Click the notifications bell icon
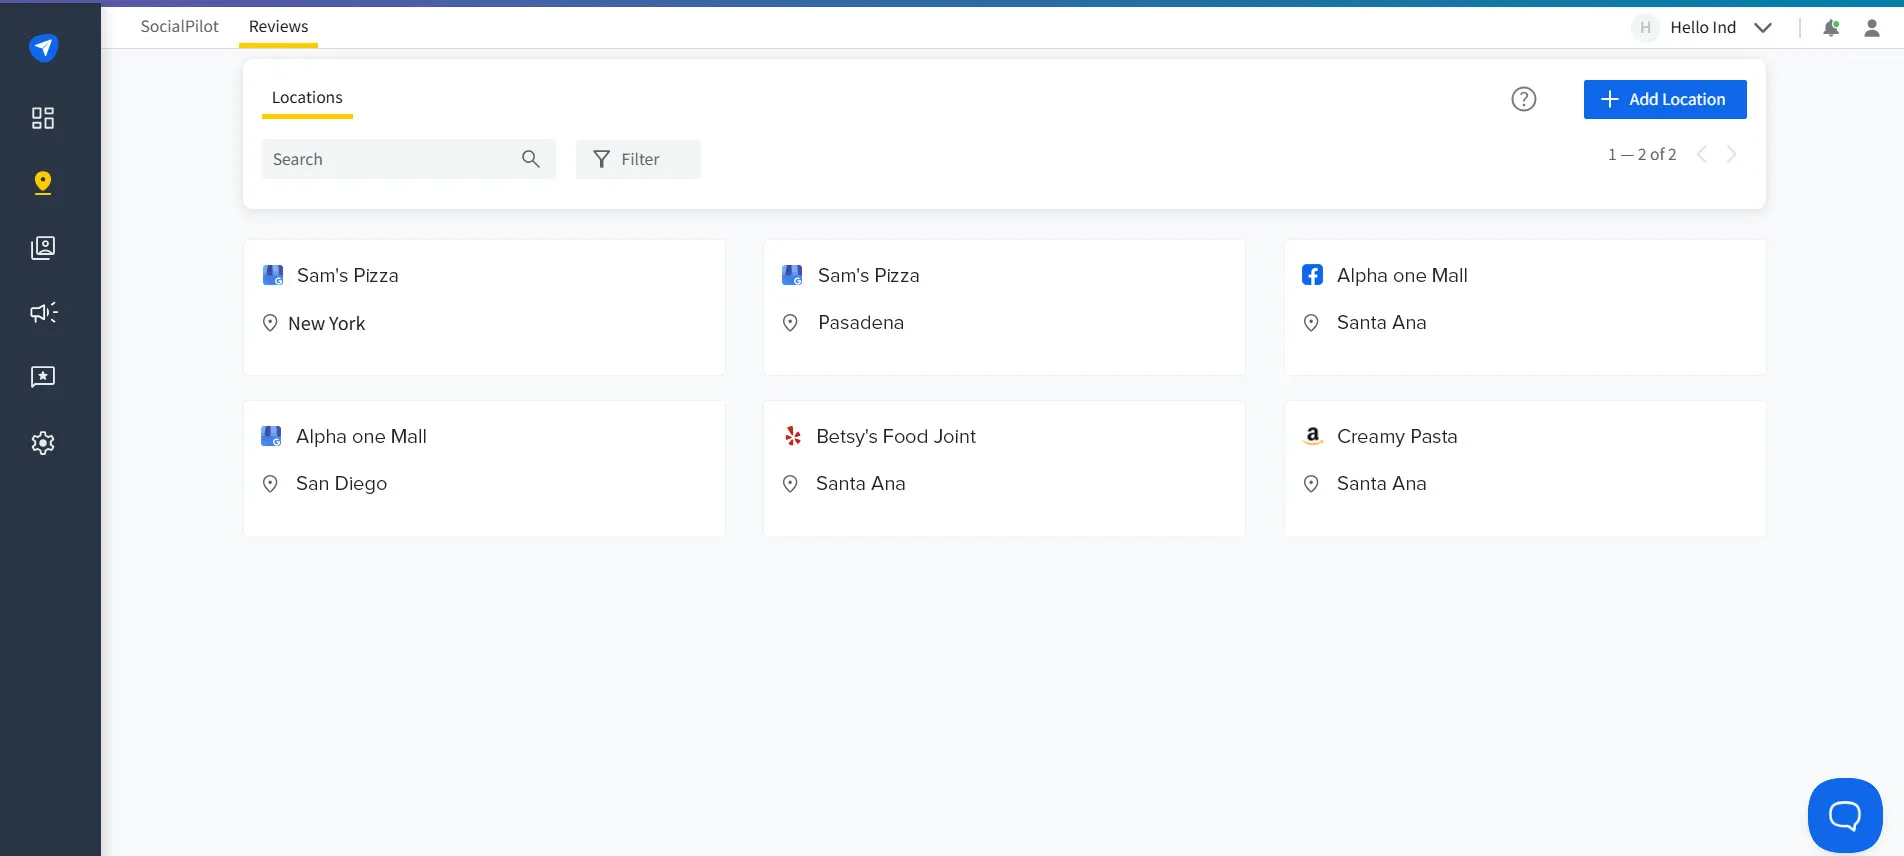 1831,28
